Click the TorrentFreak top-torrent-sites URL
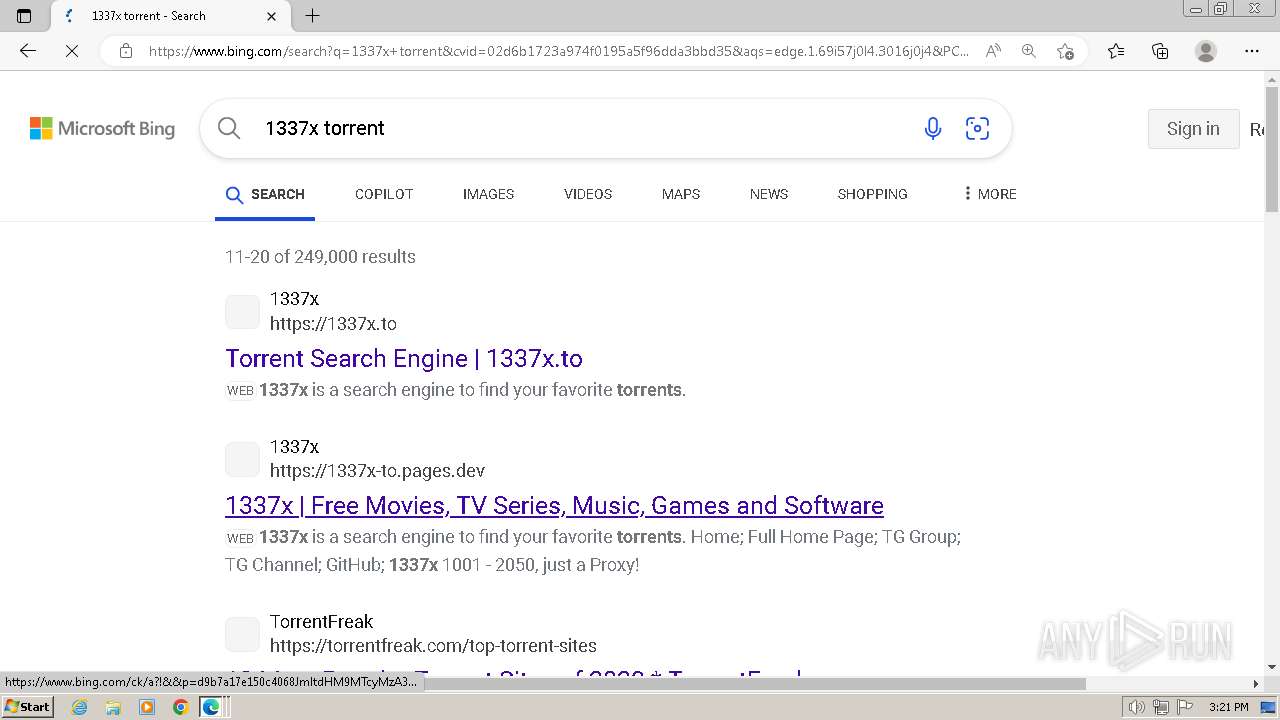Viewport: 1280px width, 720px height. pos(433,646)
